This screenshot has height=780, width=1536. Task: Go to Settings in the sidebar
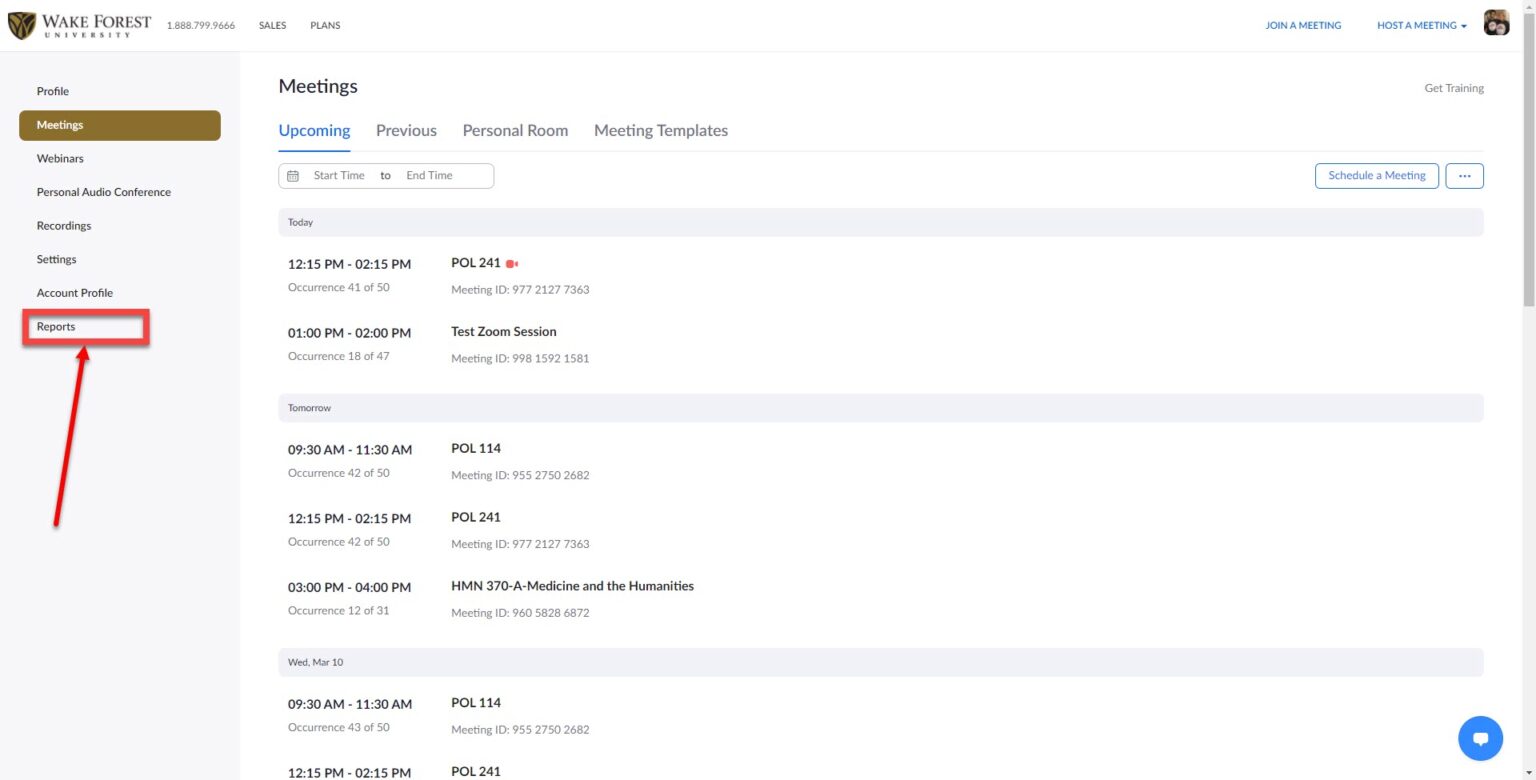tap(56, 259)
